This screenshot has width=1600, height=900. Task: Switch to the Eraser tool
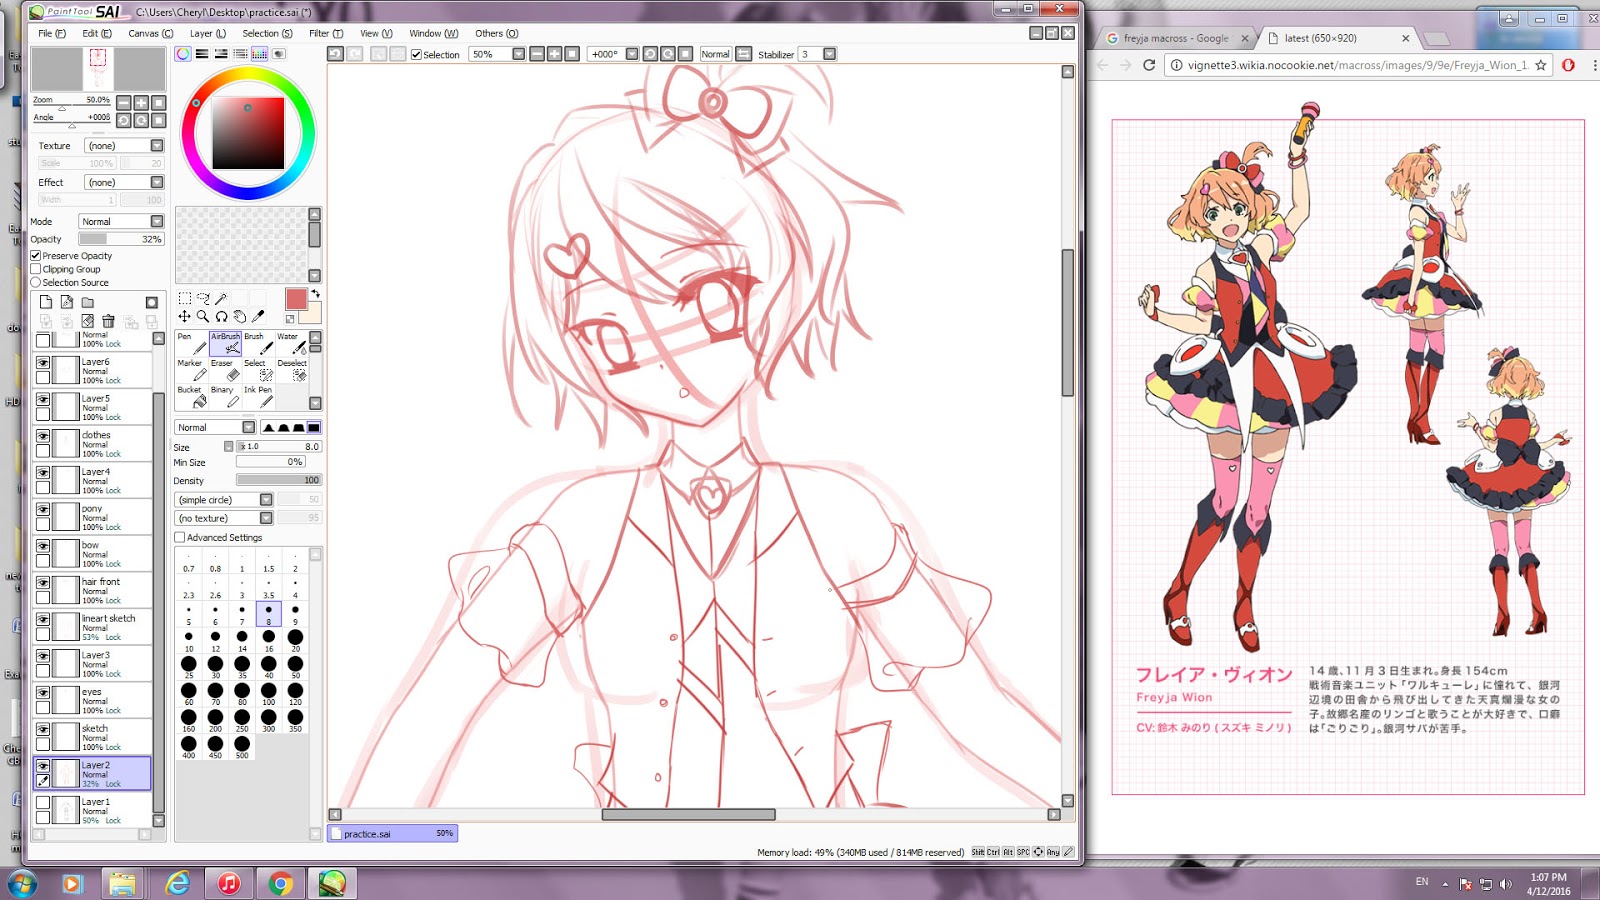tap(225, 370)
